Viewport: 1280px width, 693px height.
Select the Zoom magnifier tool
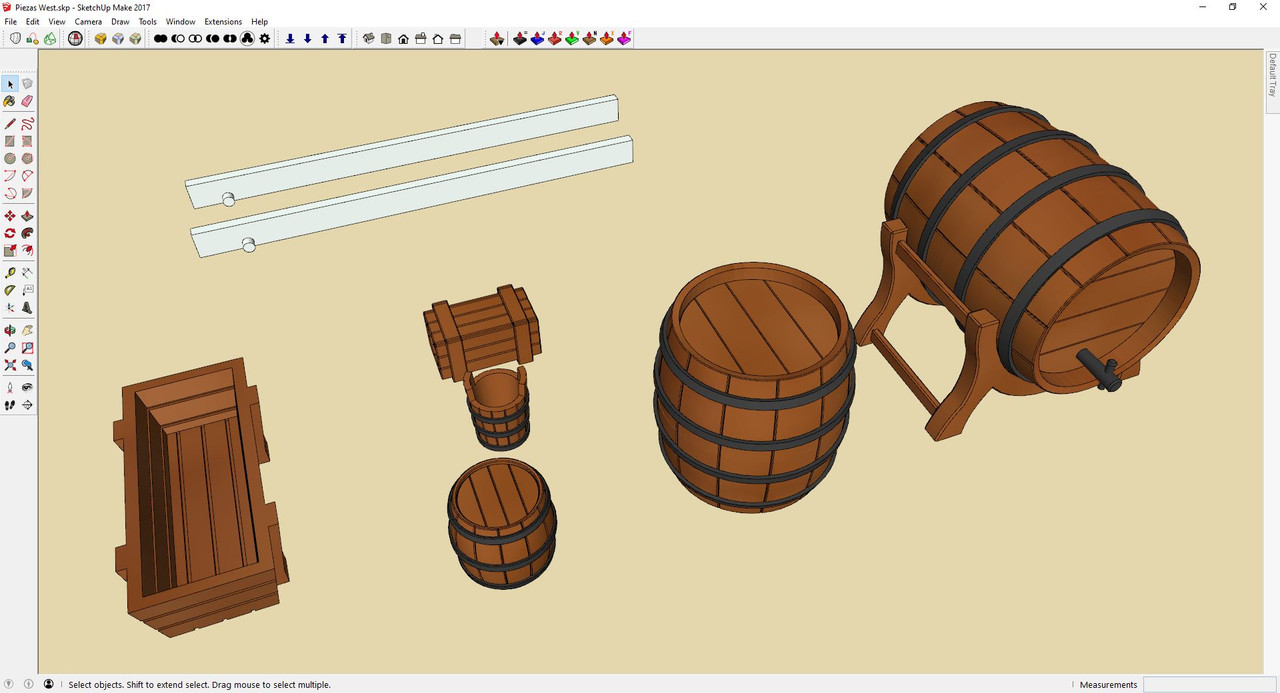10,348
